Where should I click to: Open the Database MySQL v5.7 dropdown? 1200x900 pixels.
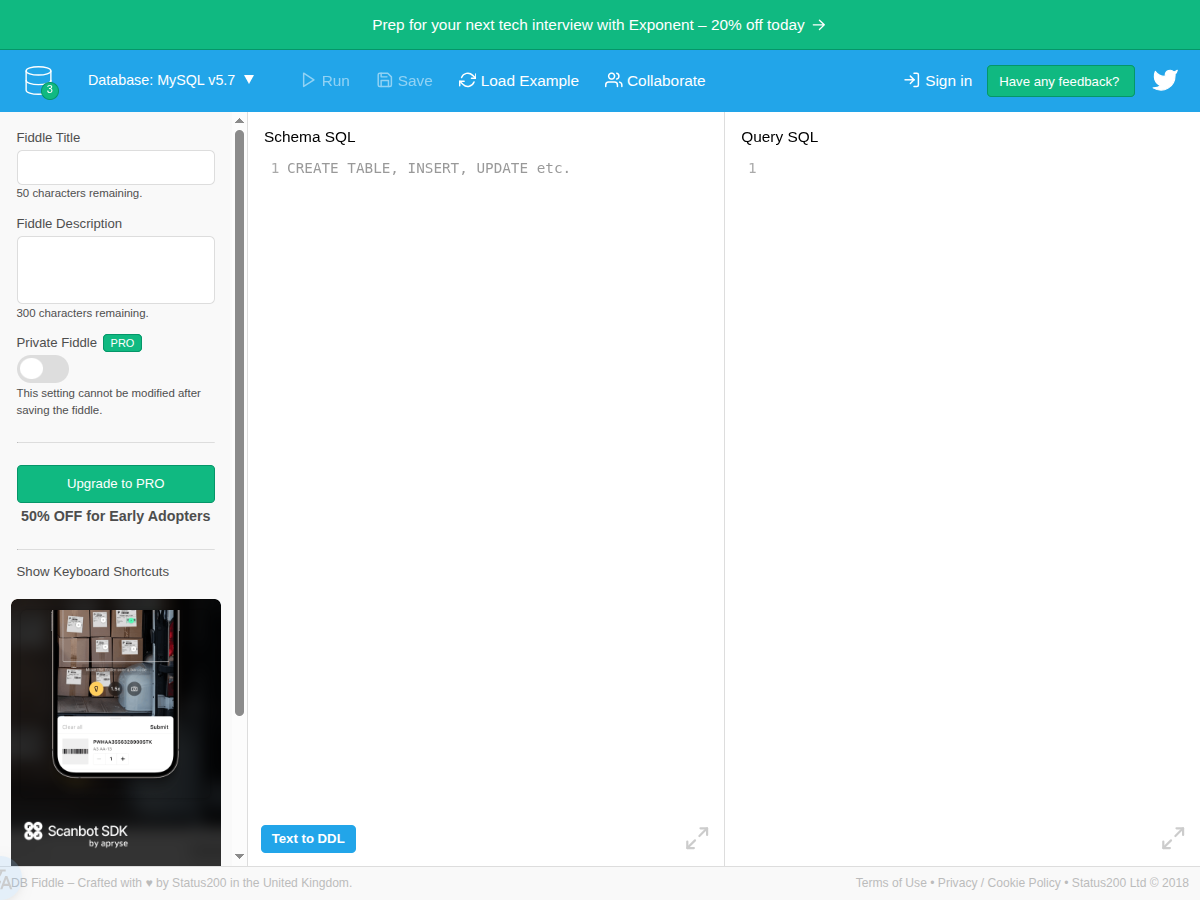(x=171, y=80)
